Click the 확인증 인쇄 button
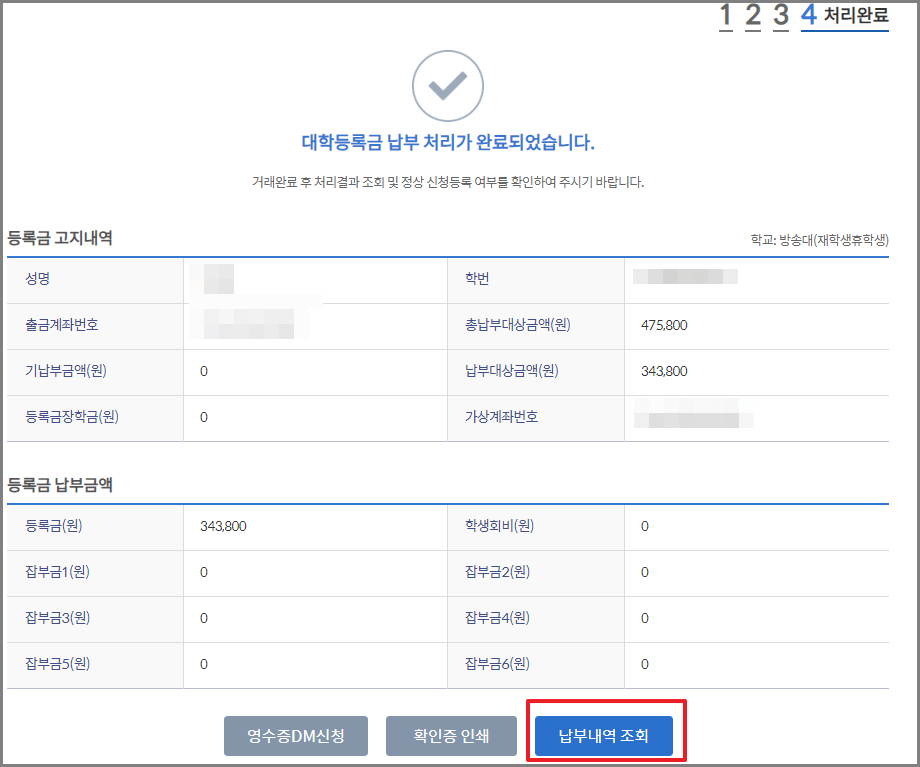This screenshot has height=767, width=920. click(451, 736)
